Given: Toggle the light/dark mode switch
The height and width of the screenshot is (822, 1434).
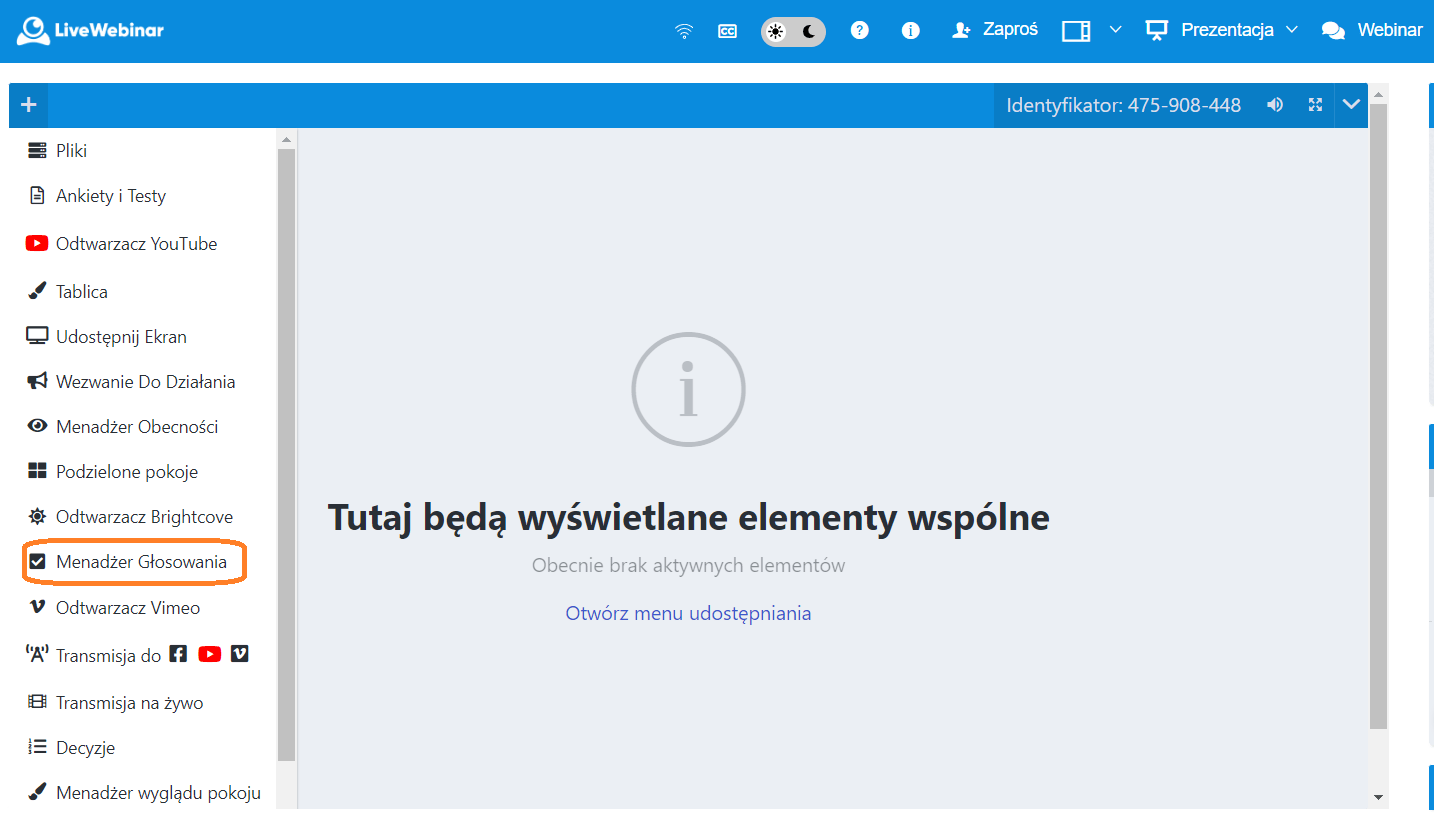Looking at the screenshot, I should click(x=793, y=31).
